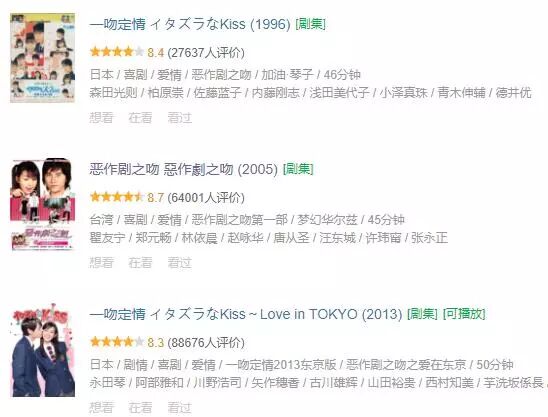Open the 2005 恶作剧之吻 poster thumbnail
This screenshot has height=417, width=548.
pos(42,204)
